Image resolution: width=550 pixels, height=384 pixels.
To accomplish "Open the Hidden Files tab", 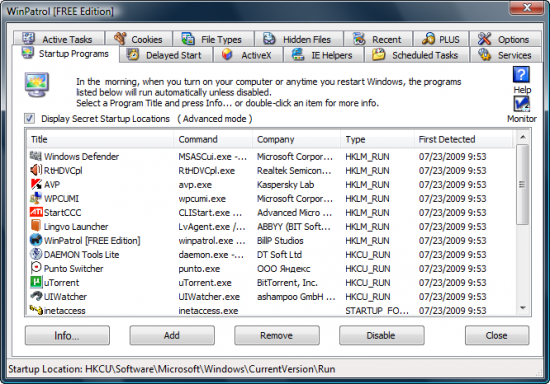I will pos(299,39).
